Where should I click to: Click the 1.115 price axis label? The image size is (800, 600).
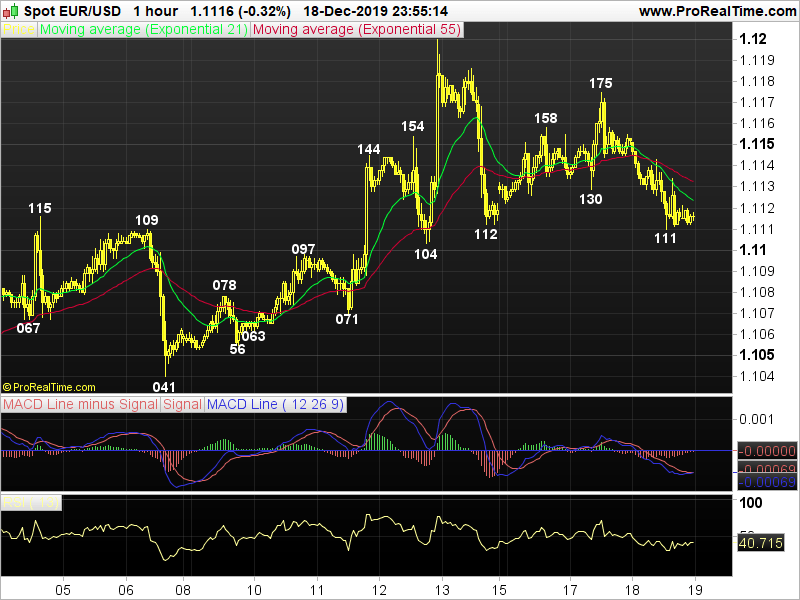pyautogui.click(x=757, y=144)
